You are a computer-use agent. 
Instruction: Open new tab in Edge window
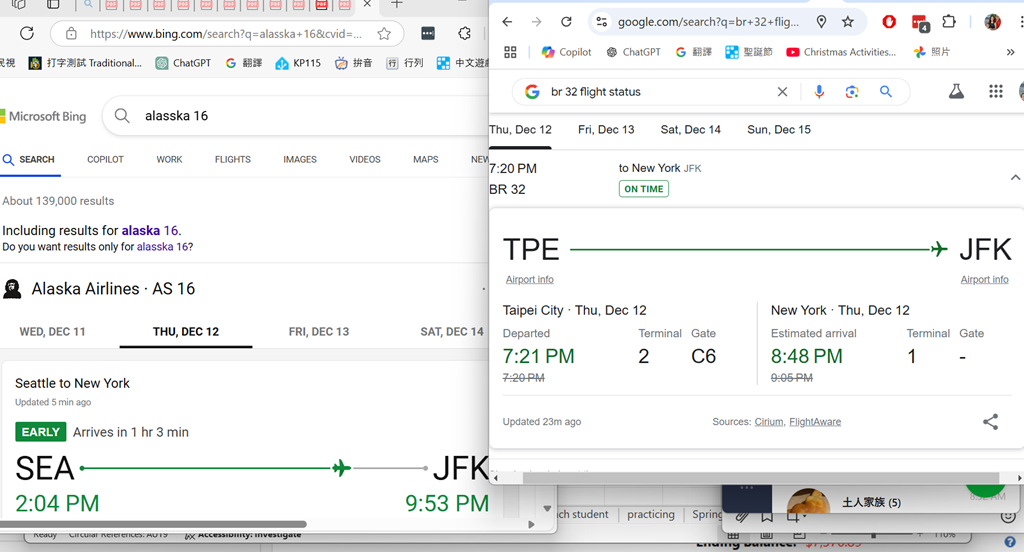click(396, 4)
